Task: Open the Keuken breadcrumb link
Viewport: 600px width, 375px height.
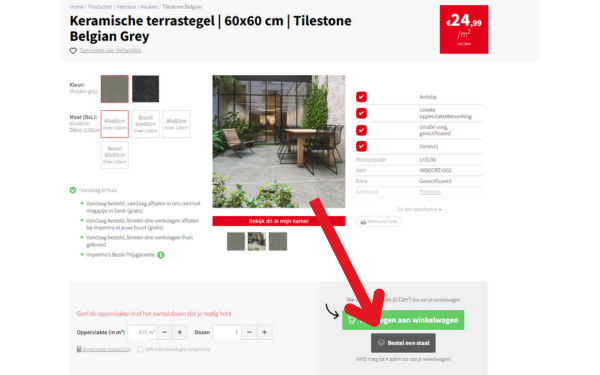Action: (x=149, y=7)
